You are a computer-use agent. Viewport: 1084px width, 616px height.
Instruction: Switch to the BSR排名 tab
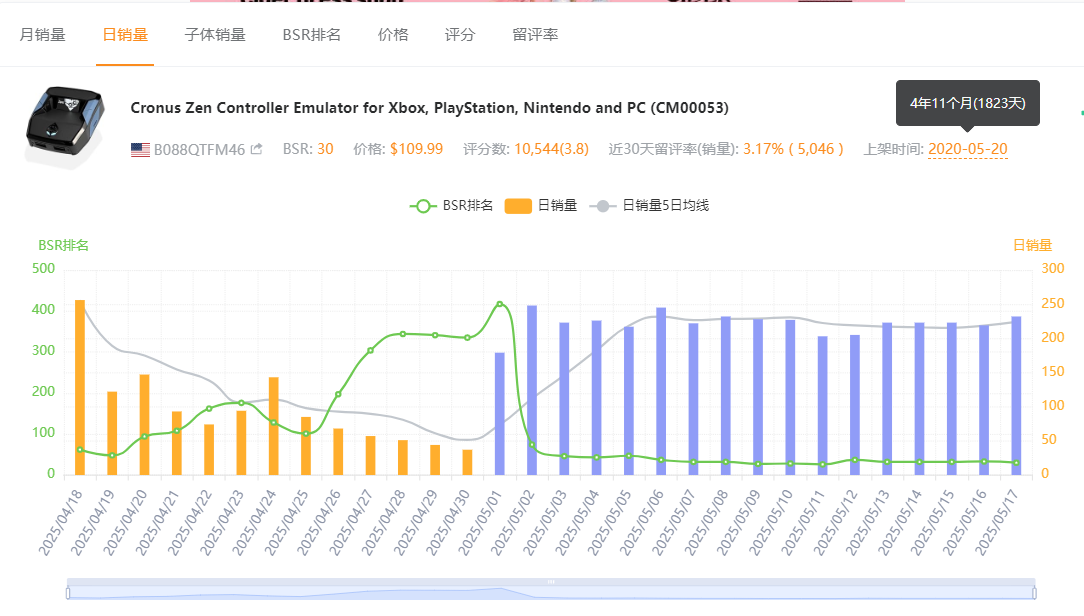(x=312, y=35)
